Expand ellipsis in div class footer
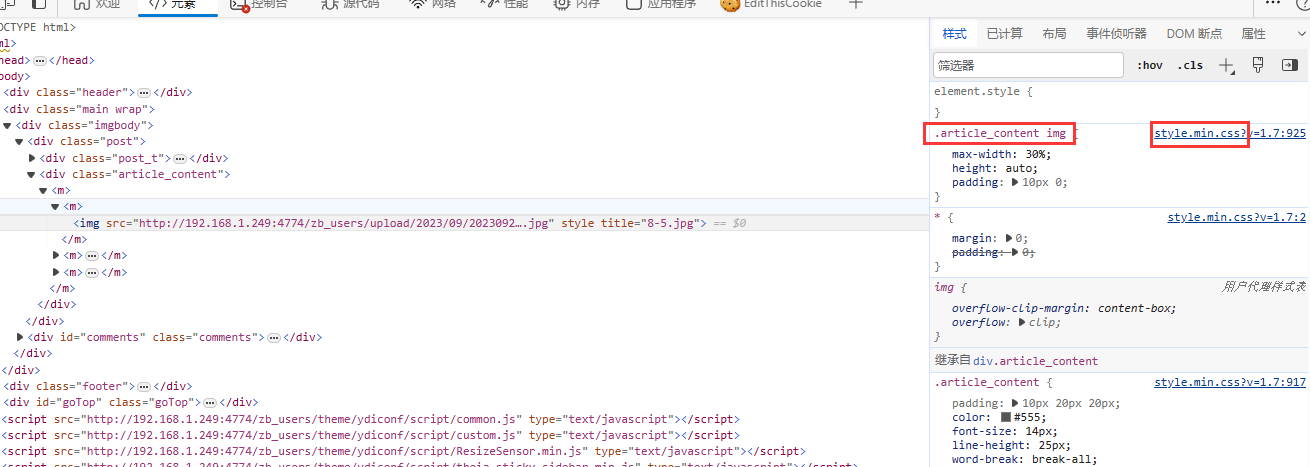Screen dimensions: 1310x467 click(144, 386)
